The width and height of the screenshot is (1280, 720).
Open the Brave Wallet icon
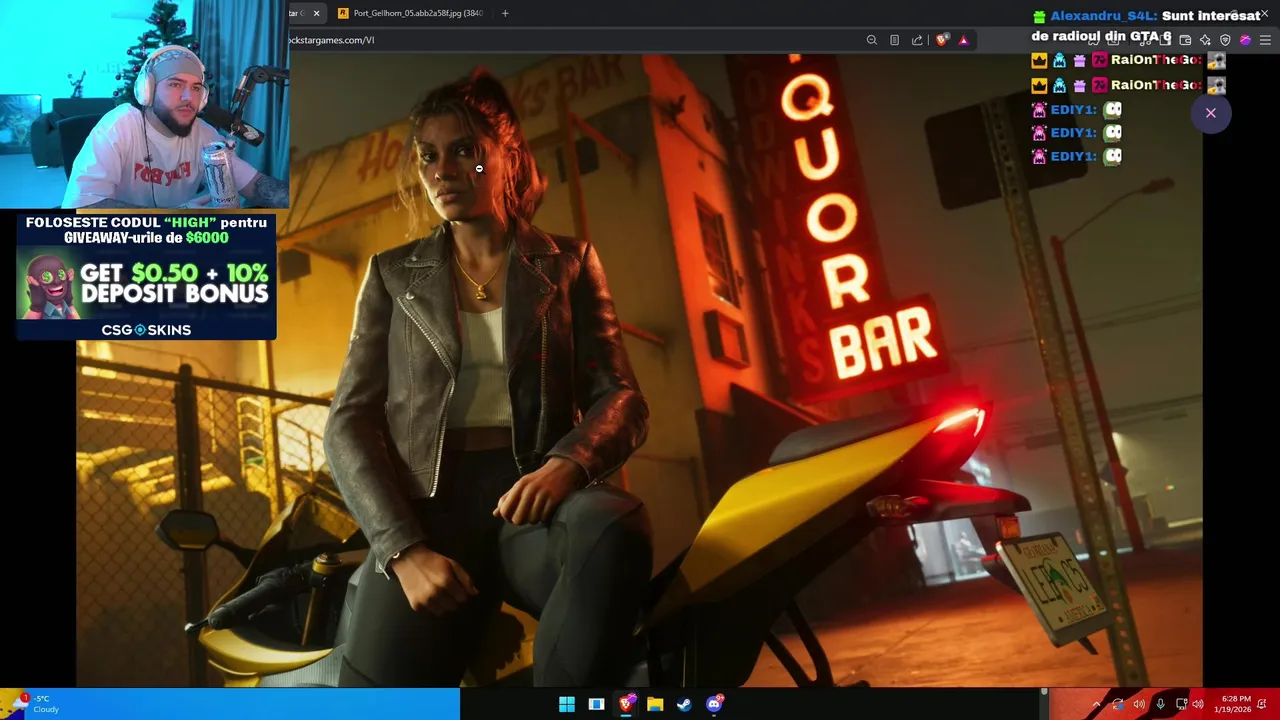tap(1185, 40)
